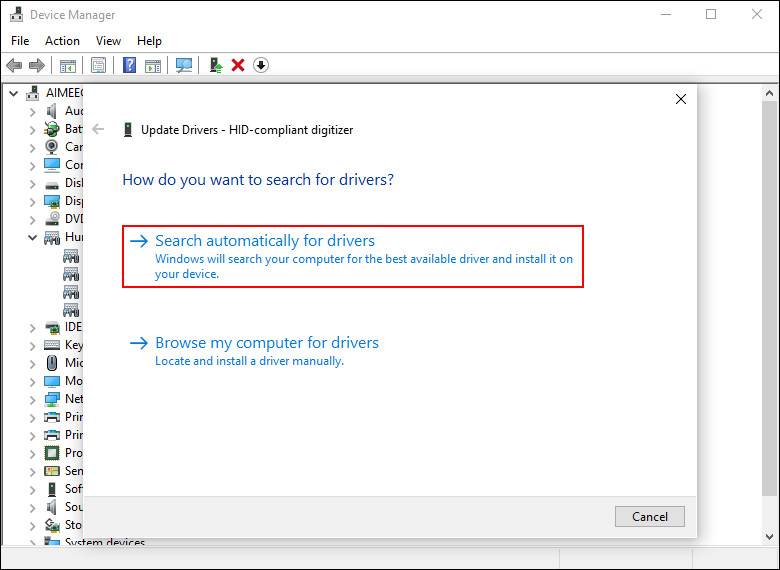Select the Keyboards icon in tree
The height and width of the screenshot is (570, 780).
click(x=52, y=345)
